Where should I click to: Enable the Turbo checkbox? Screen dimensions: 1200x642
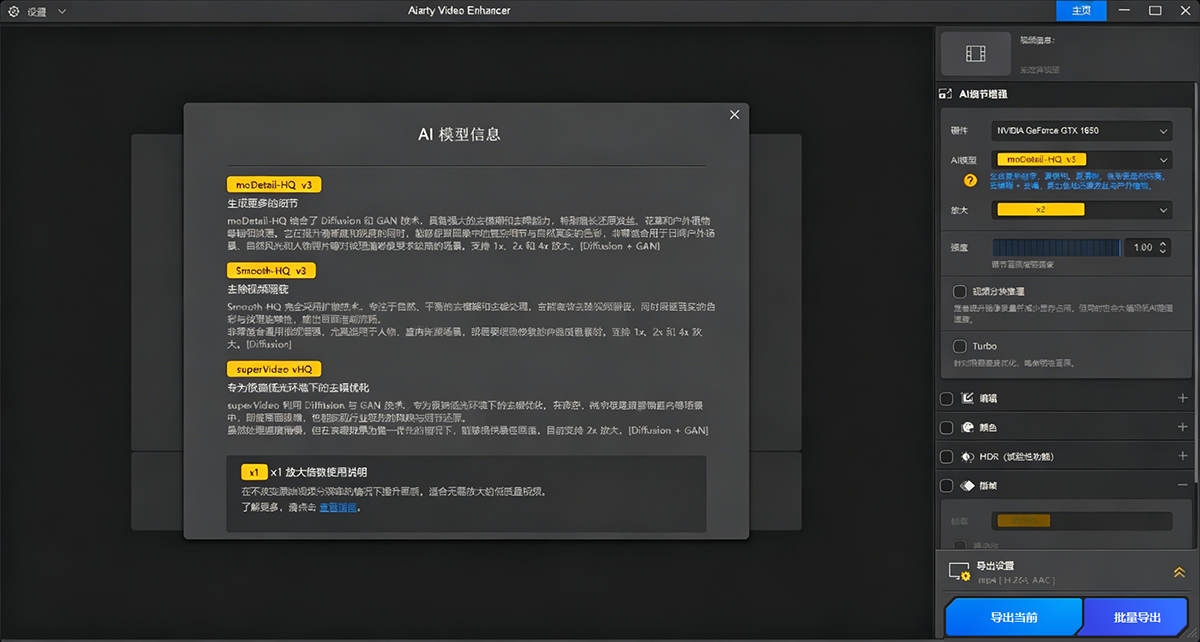[x=960, y=346]
